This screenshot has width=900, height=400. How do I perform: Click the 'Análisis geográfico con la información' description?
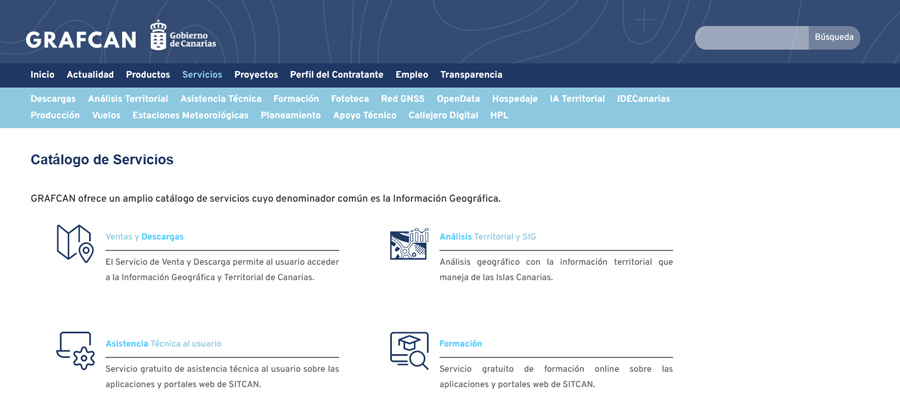point(556,270)
